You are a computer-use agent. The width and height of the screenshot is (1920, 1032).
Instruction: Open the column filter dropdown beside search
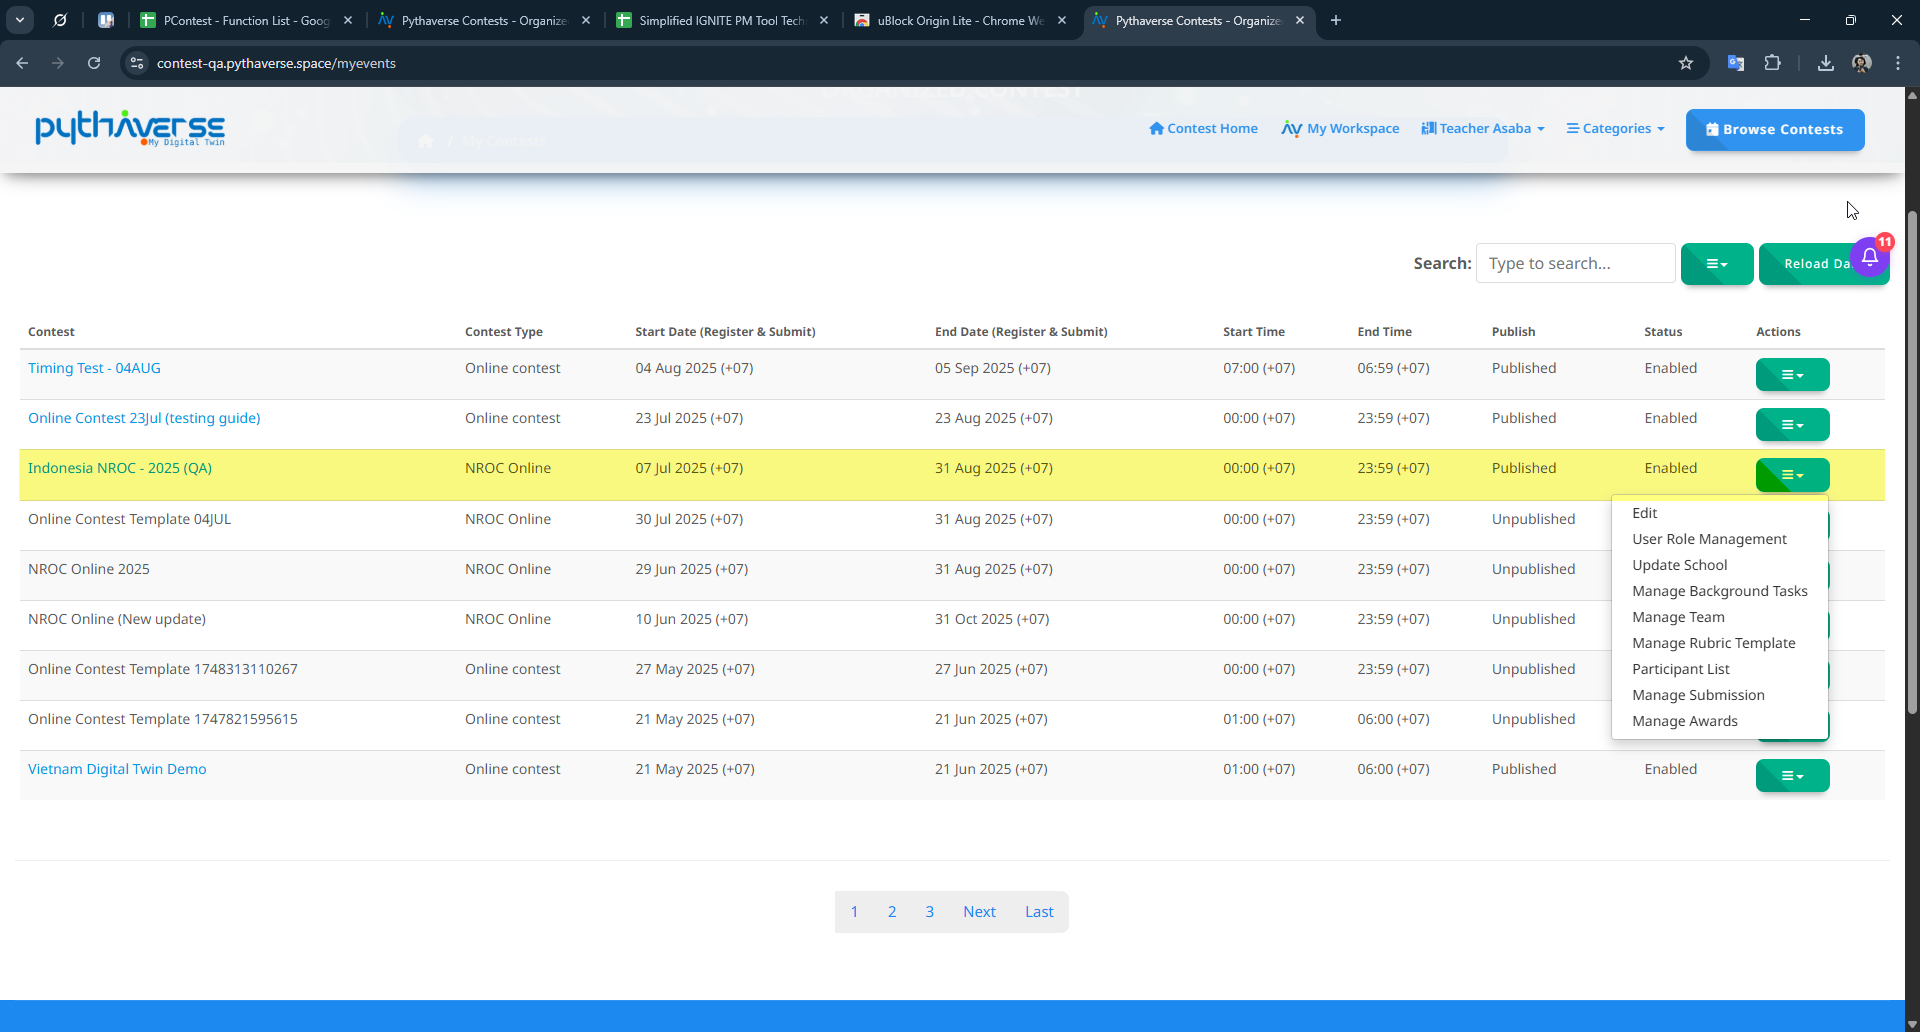point(1717,264)
